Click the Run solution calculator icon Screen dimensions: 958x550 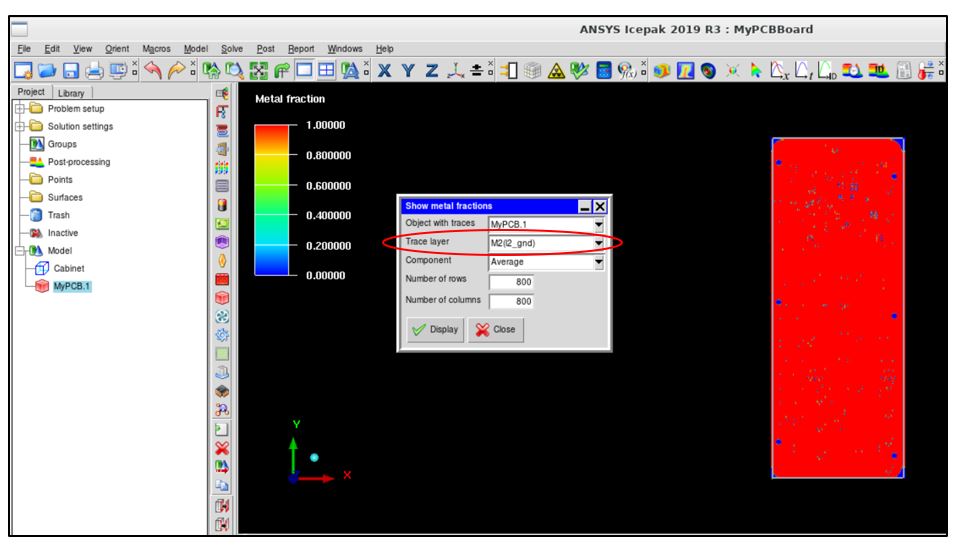coord(604,70)
